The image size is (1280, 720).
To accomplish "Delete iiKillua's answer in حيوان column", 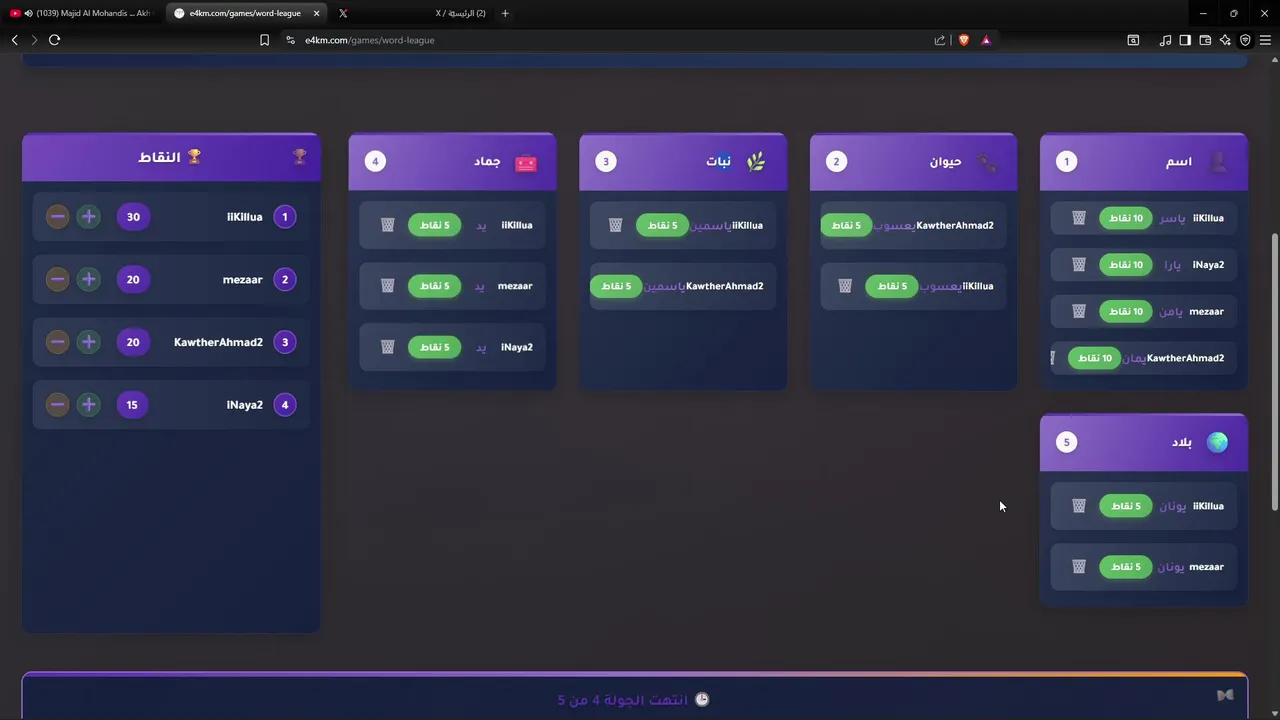I will coord(845,286).
